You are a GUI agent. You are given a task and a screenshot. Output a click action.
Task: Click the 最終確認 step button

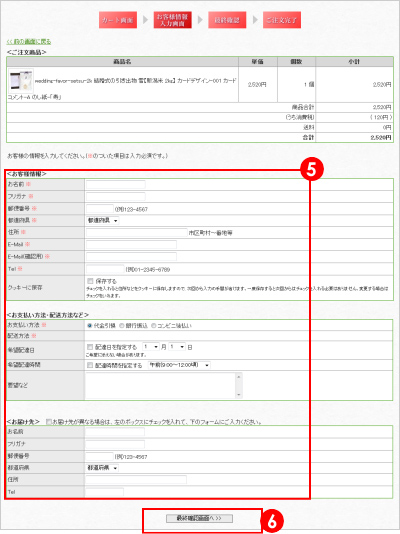tap(227, 20)
